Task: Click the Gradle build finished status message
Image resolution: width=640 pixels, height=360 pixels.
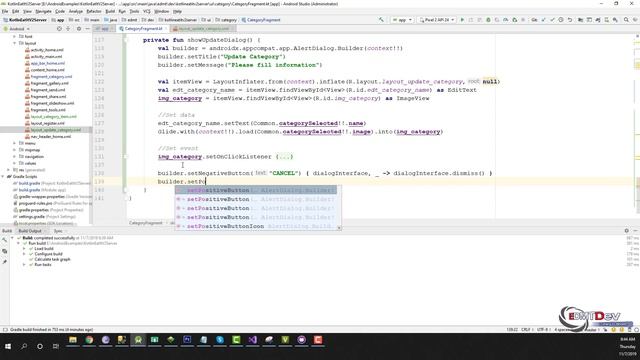Action: coord(51,329)
